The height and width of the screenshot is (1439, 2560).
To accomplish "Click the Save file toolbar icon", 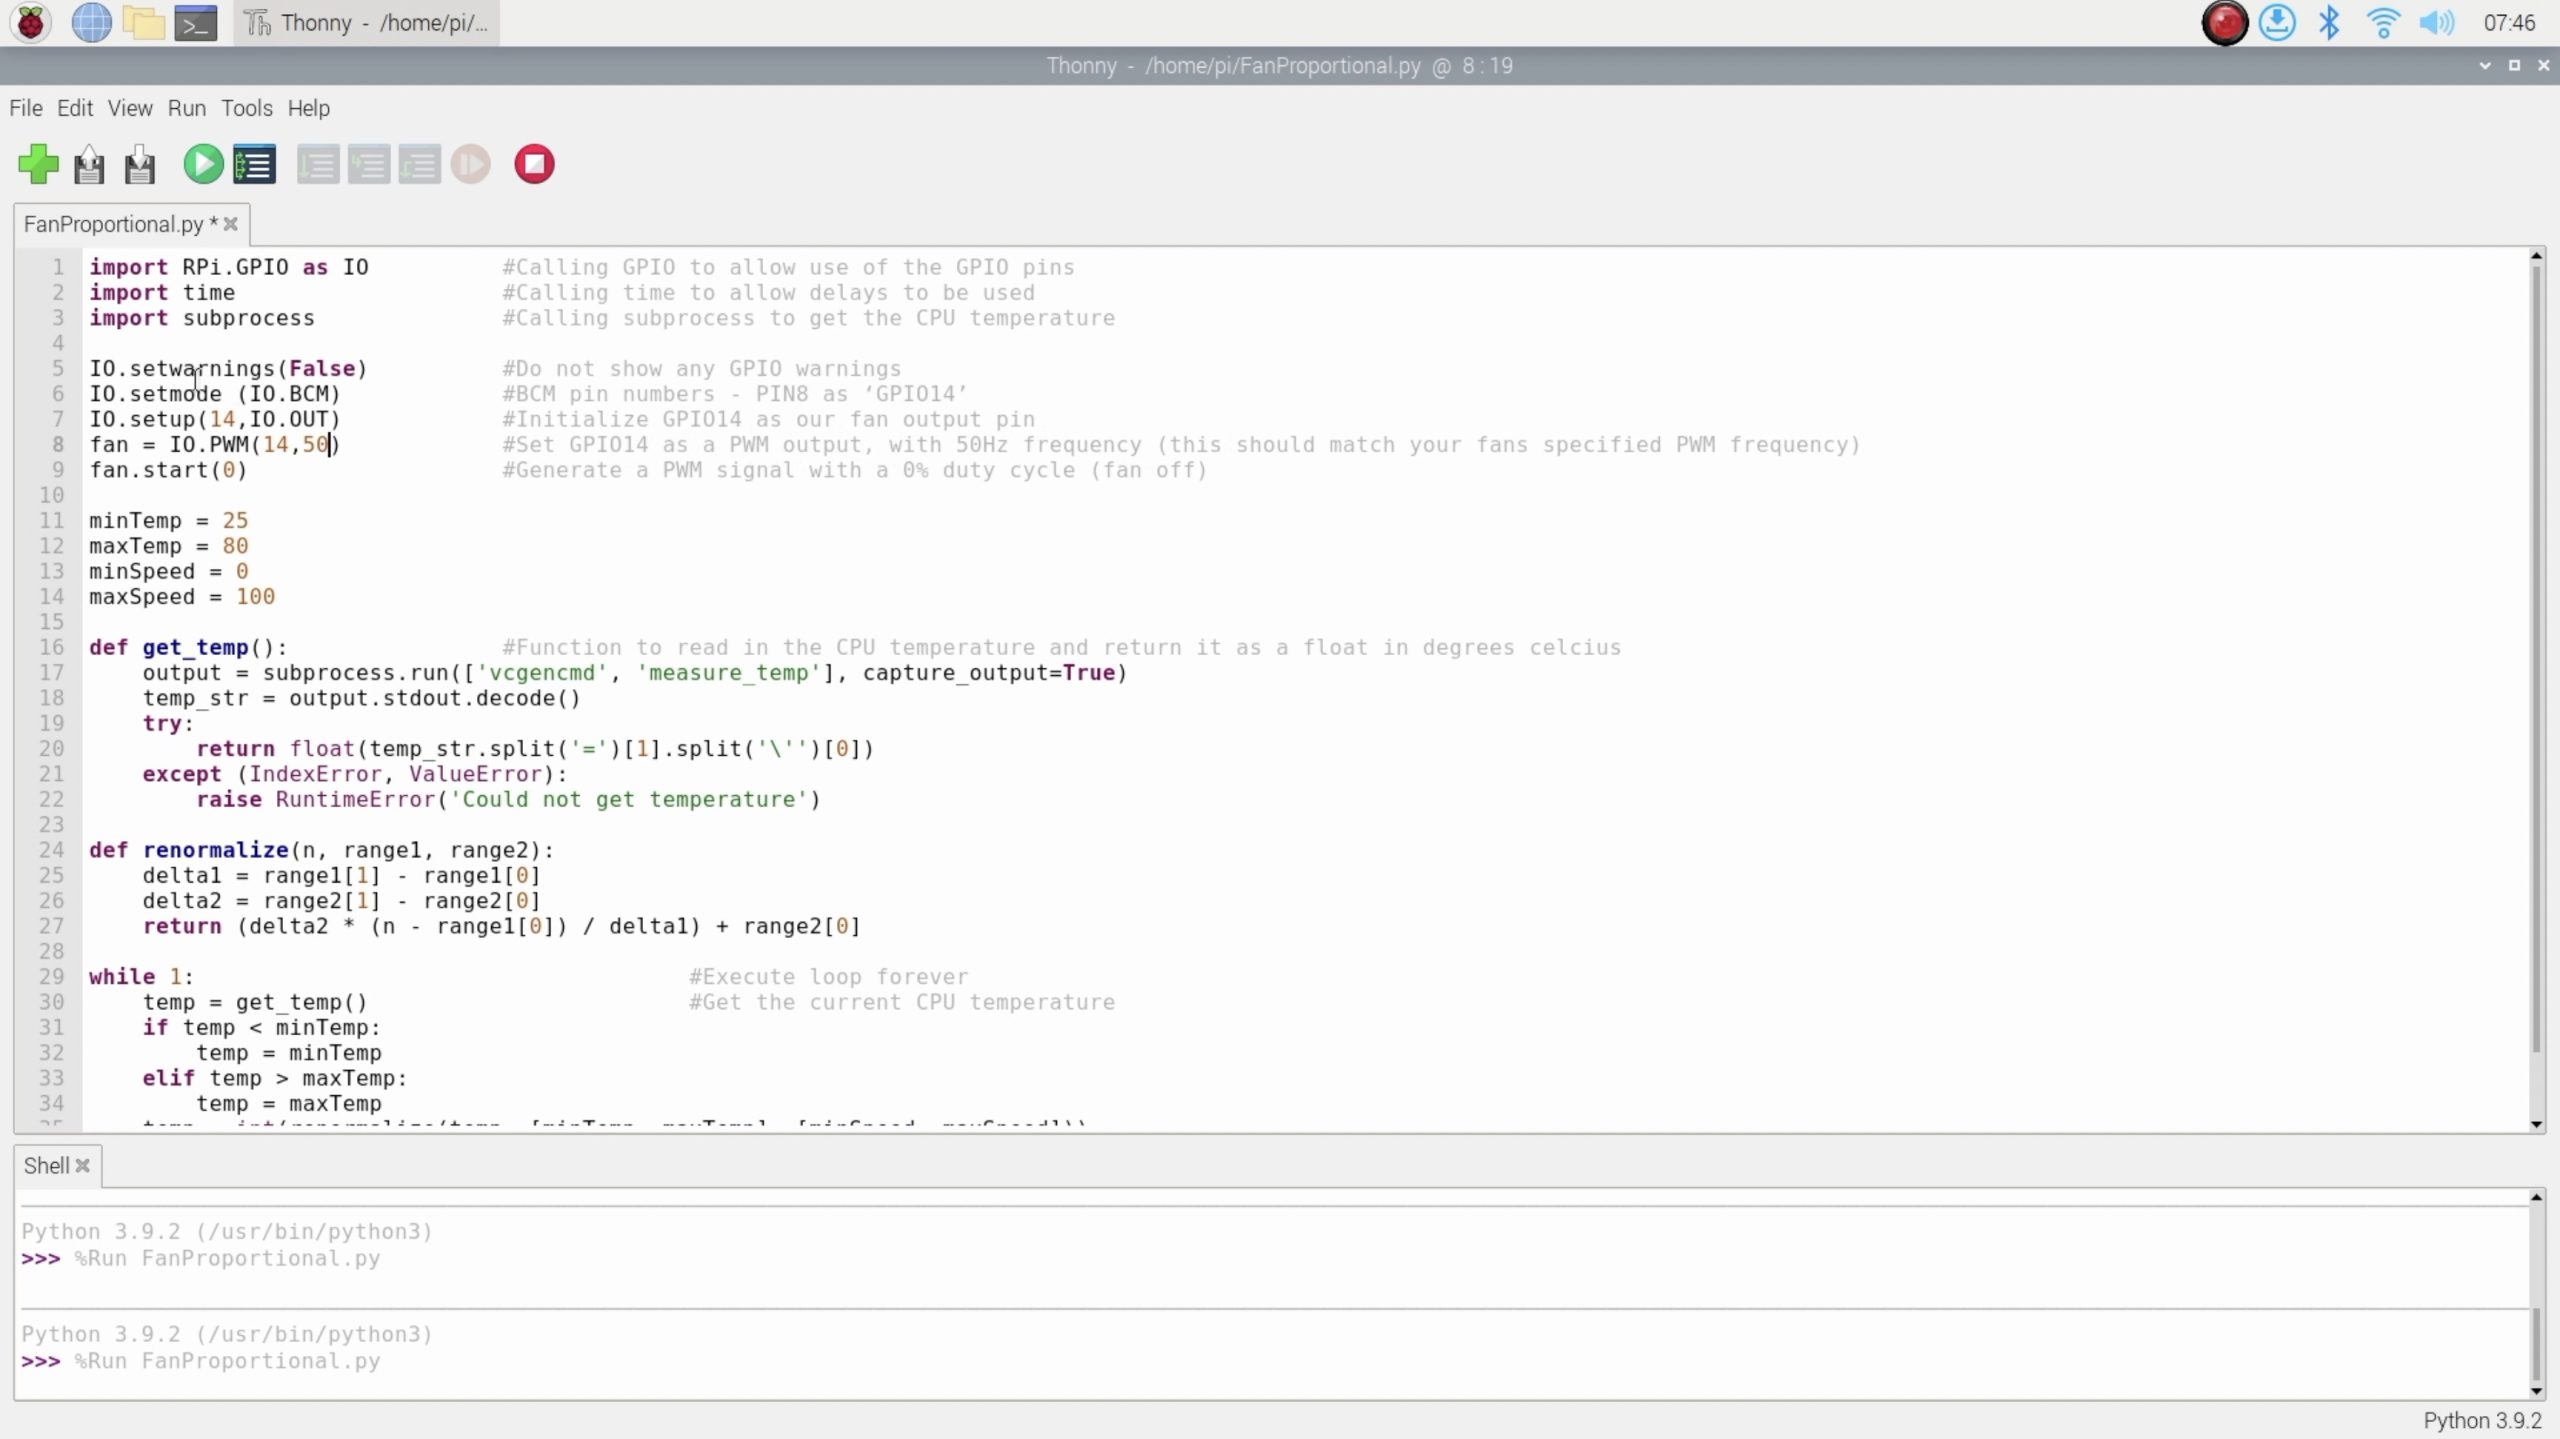I will tap(140, 164).
